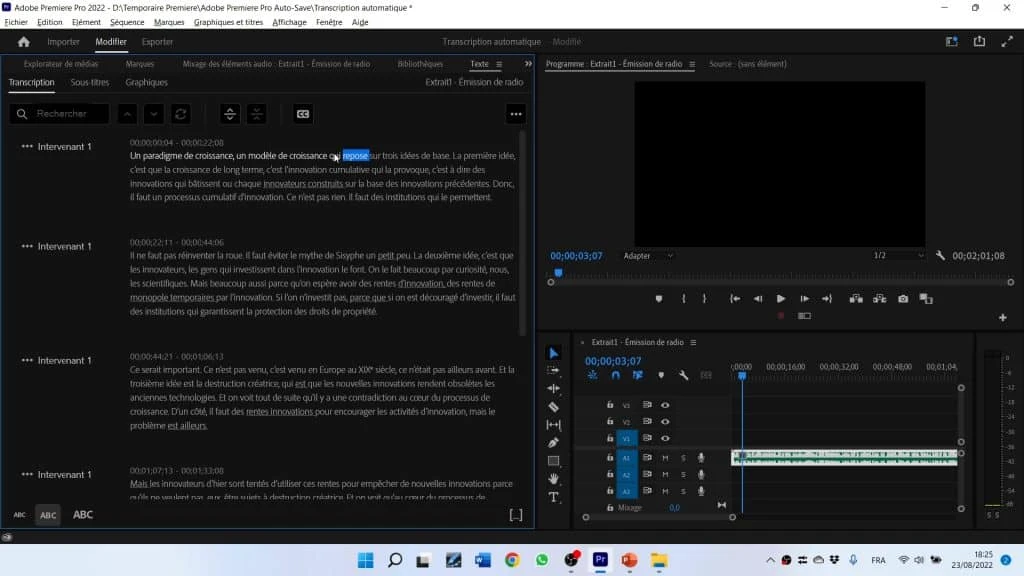Click Mark In bracket button

pyautogui.click(x=684, y=298)
